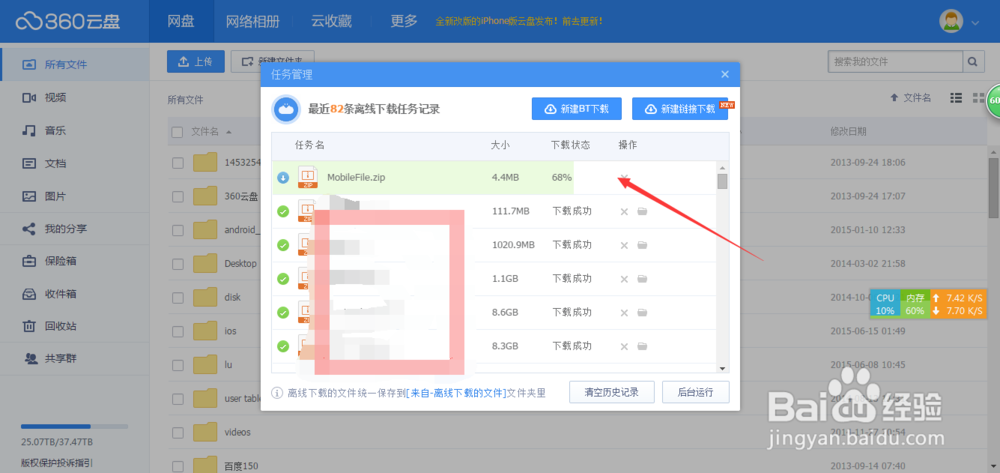Open folder of the 8.3GB download
1000x473 pixels.
pos(642,346)
